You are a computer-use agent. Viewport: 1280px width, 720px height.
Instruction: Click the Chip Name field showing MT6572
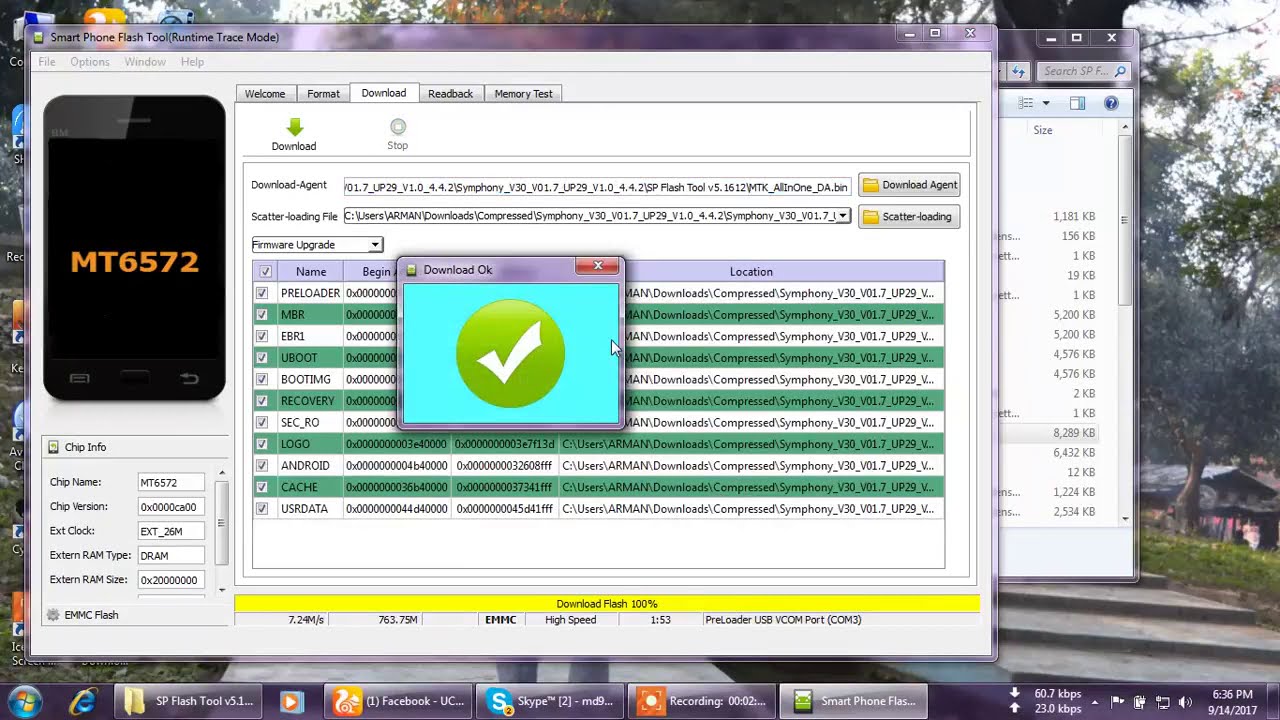click(171, 482)
